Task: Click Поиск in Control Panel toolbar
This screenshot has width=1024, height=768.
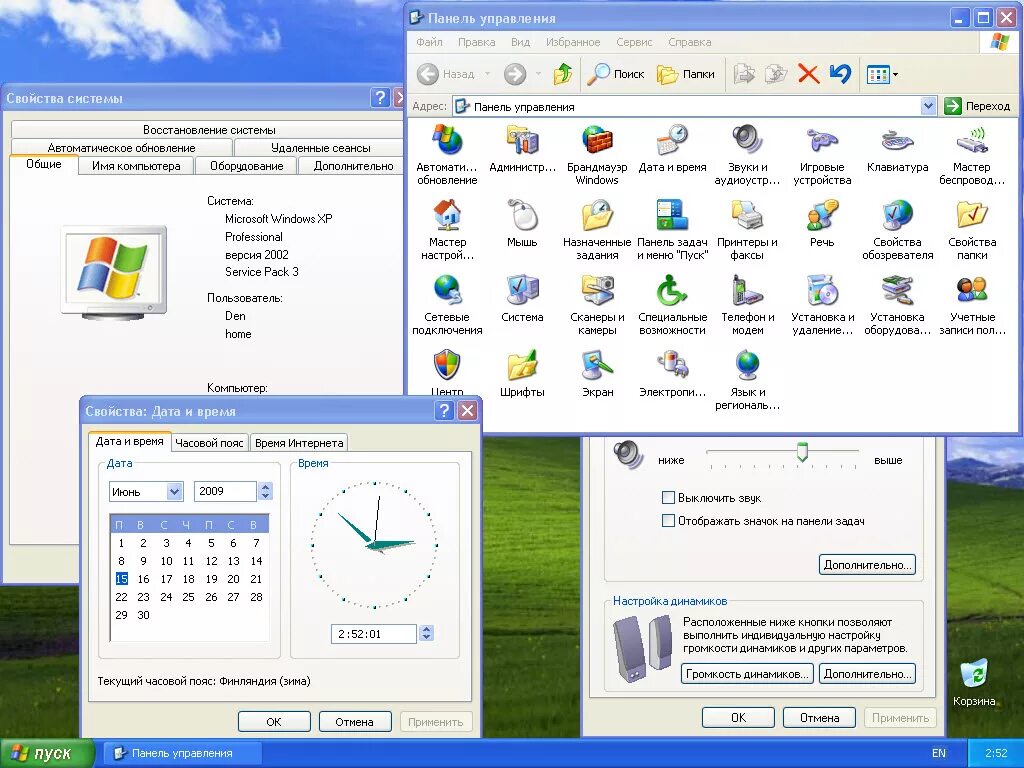Action: point(615,74)
